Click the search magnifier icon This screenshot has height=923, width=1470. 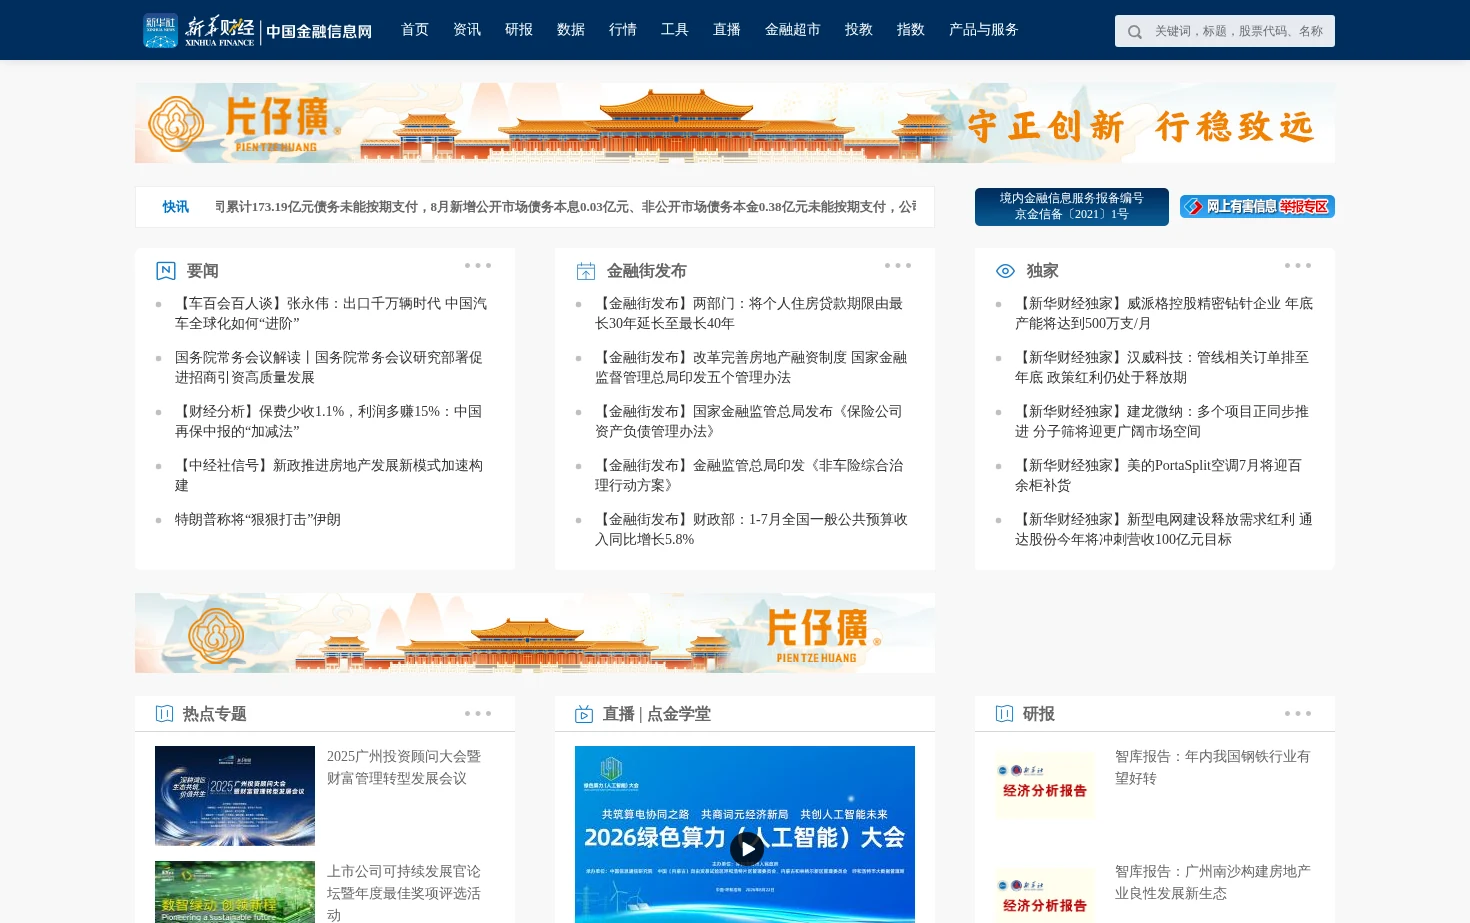pyautogui.click(x=1135, y=32)
